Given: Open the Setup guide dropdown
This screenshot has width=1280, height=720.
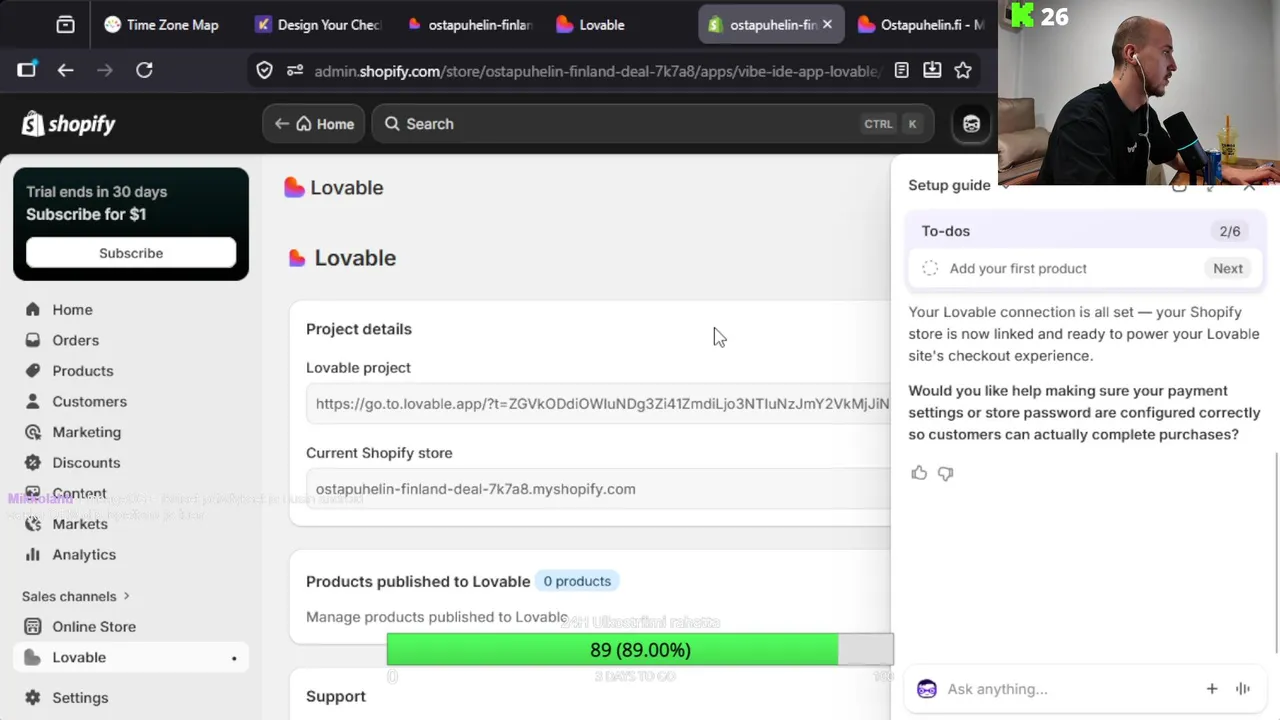Looking at the screenshot, I should pos(957,185).
